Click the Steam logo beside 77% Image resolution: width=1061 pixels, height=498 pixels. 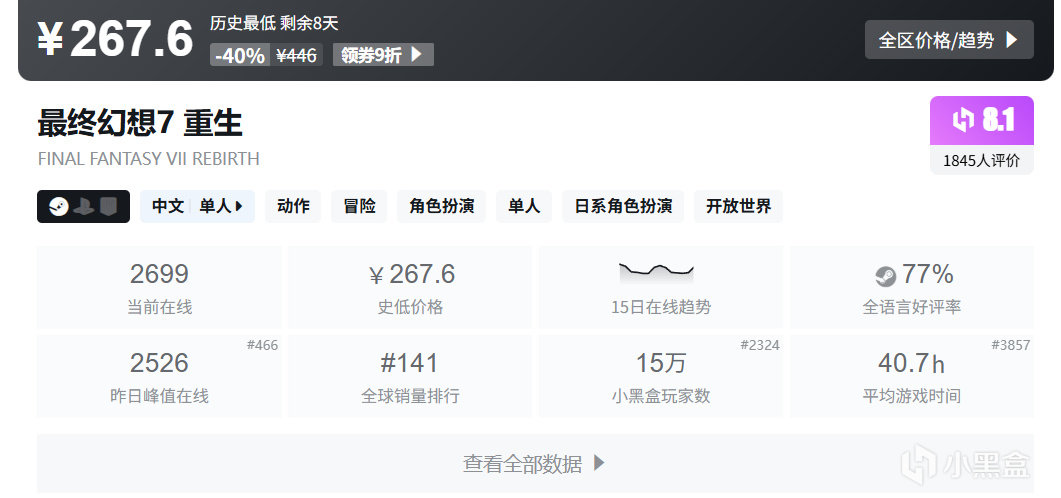[885, 276]
